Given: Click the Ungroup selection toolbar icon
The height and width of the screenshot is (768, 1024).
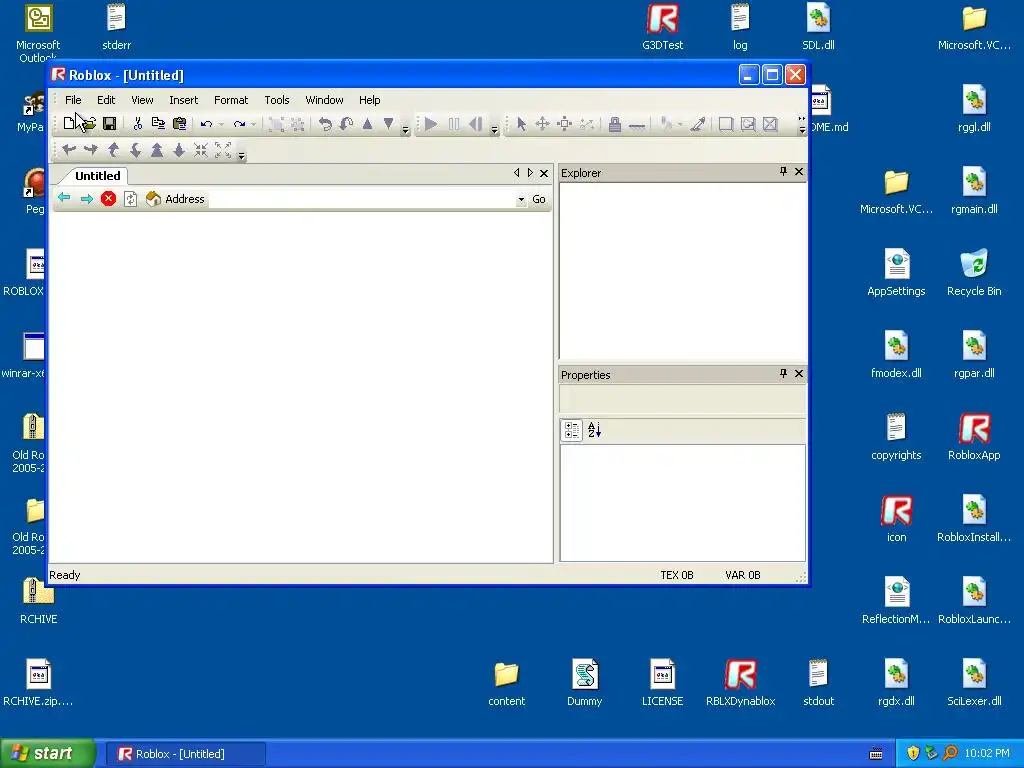Looking at the screenshot, I should (298, 124).
